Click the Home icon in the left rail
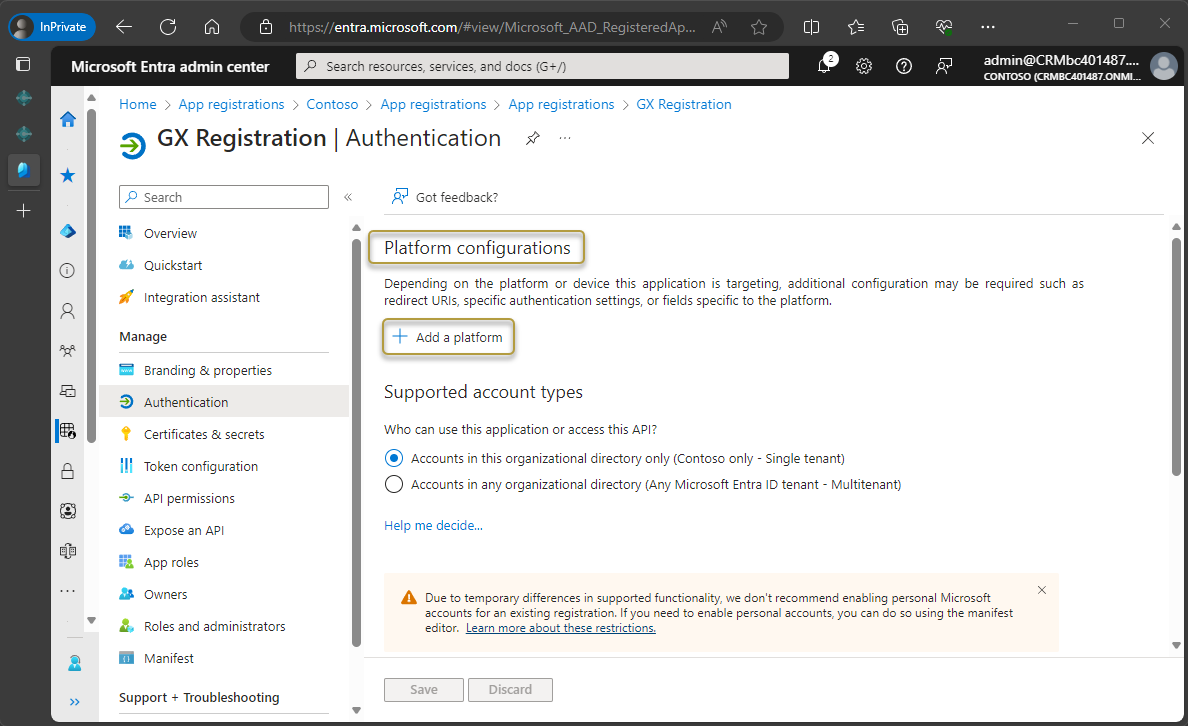Image resolution: width=1188 pixels, height=726 pixels. click(x=68, y=120)
